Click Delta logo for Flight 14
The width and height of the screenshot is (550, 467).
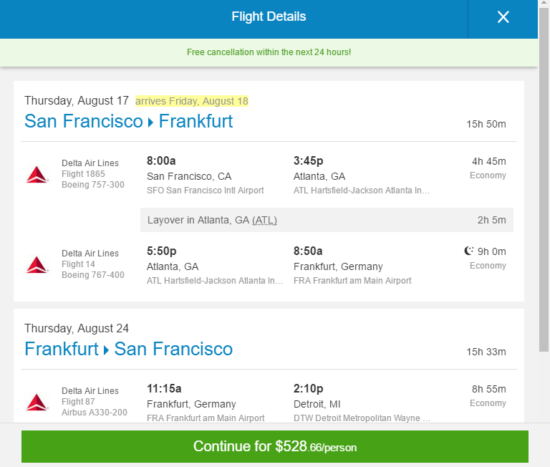coord(37,265)
